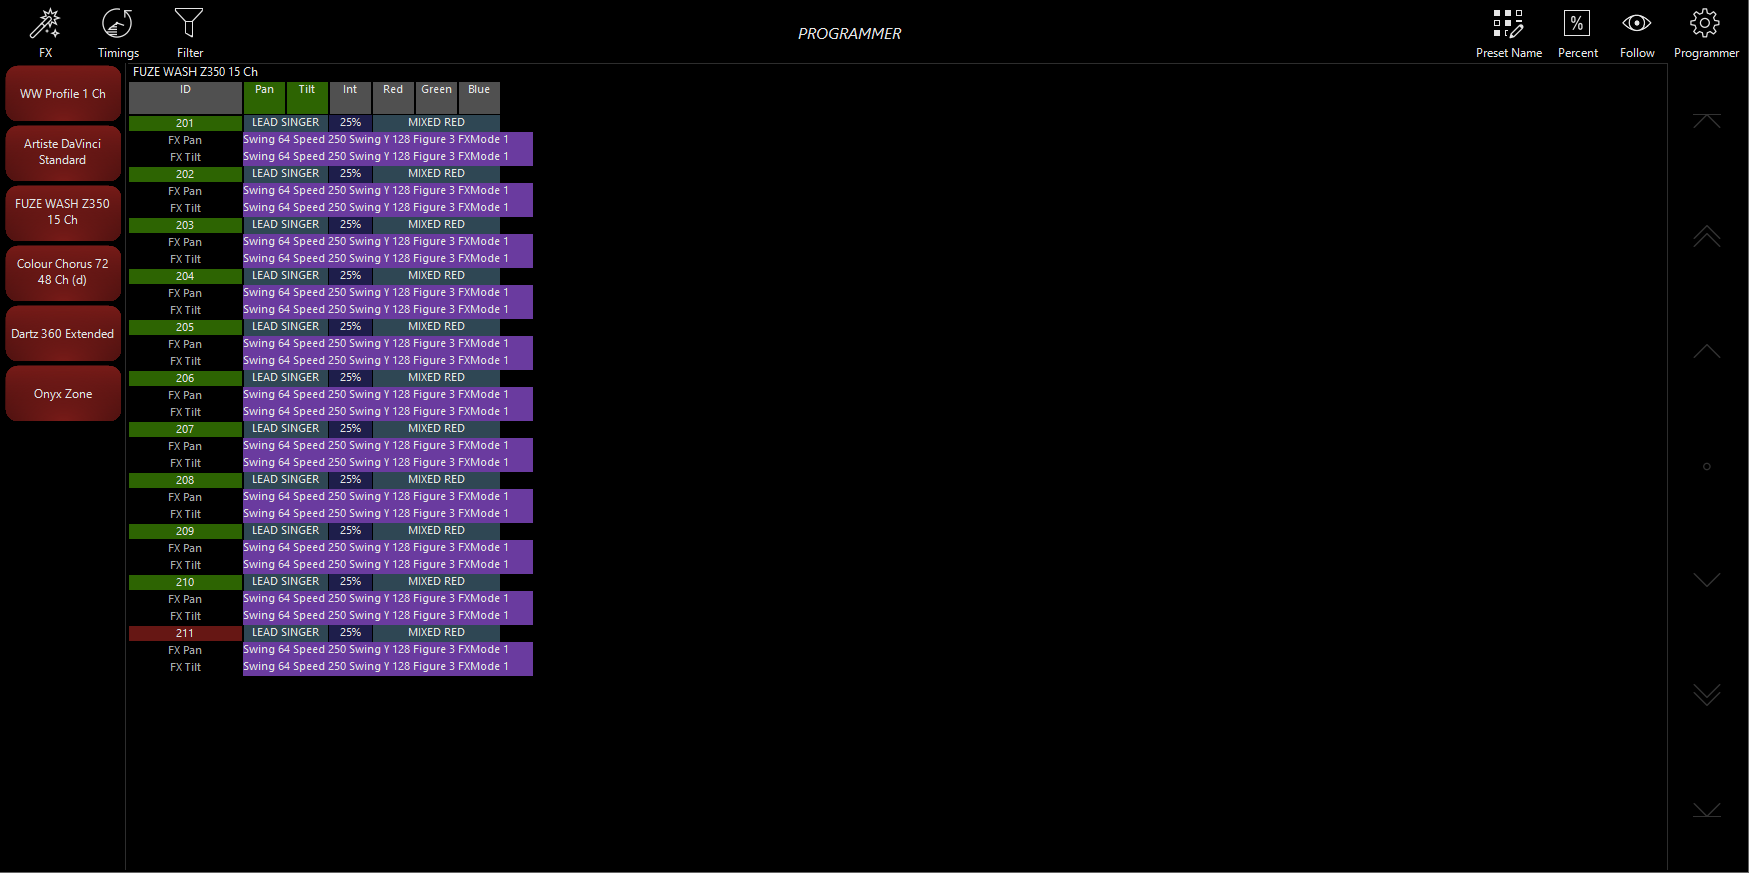Image resolution: width=1749 pixels, height=873 pixels.
Task: Click FX Tilt swing values under fixture 201
Action: pos(388,157)
